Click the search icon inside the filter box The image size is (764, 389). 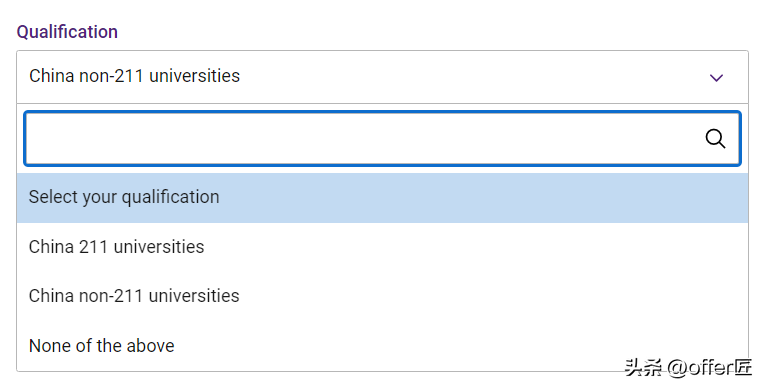pyautogui.click(x=715, y=139)
